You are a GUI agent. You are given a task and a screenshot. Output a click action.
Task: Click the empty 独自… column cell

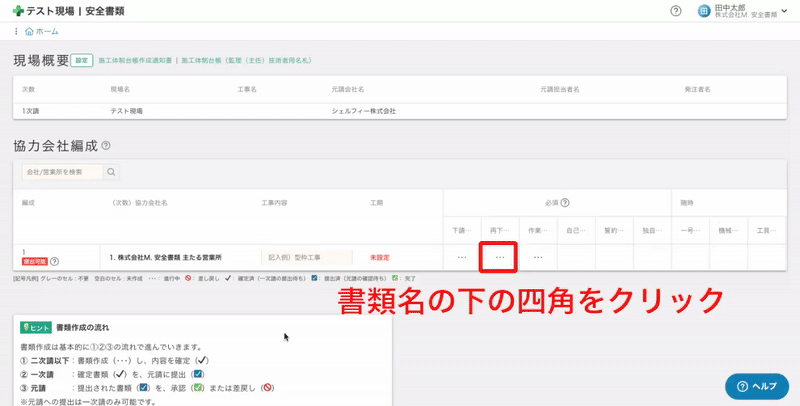coord(652,258)
